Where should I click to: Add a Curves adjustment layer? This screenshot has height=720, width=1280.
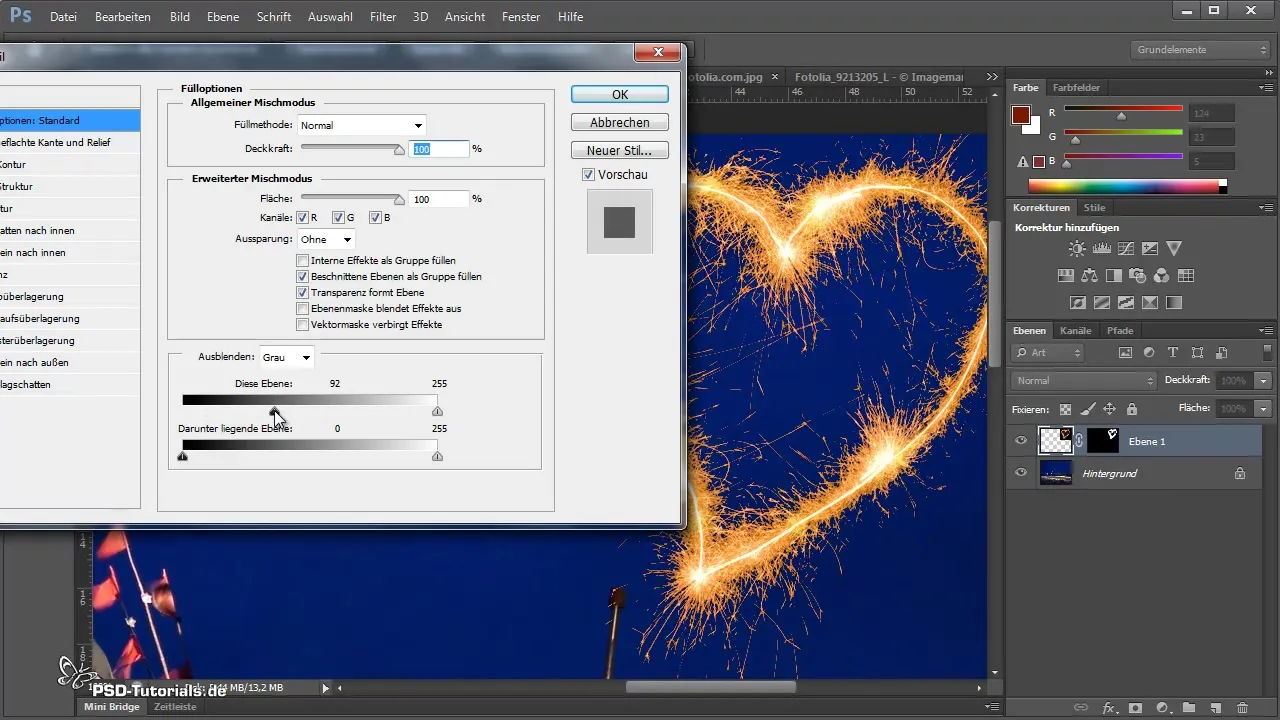(x=1126, y=249)
